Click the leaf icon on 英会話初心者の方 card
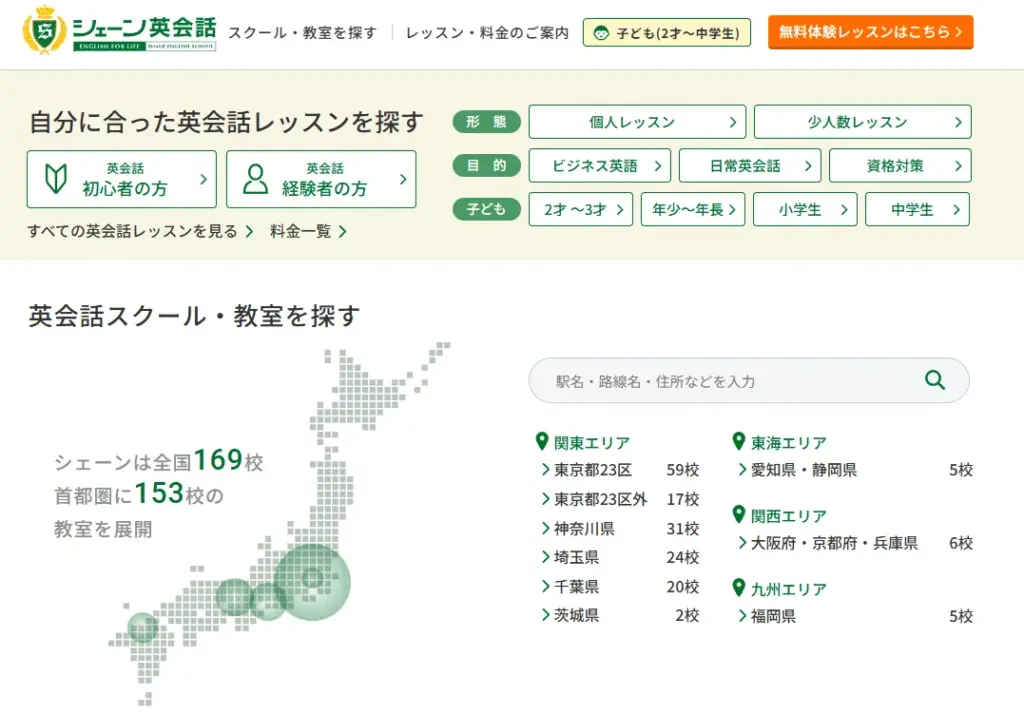Viewport: 1024px width, 715px height. click(x=56, y=179)
